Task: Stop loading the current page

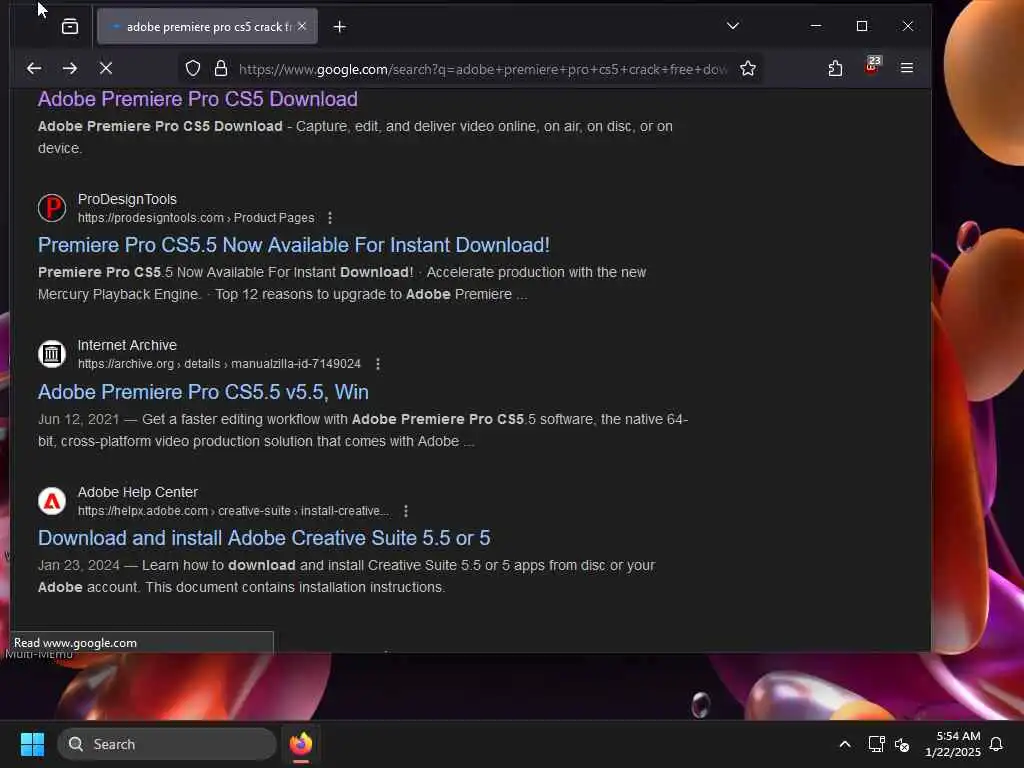Action: [106, 68]
